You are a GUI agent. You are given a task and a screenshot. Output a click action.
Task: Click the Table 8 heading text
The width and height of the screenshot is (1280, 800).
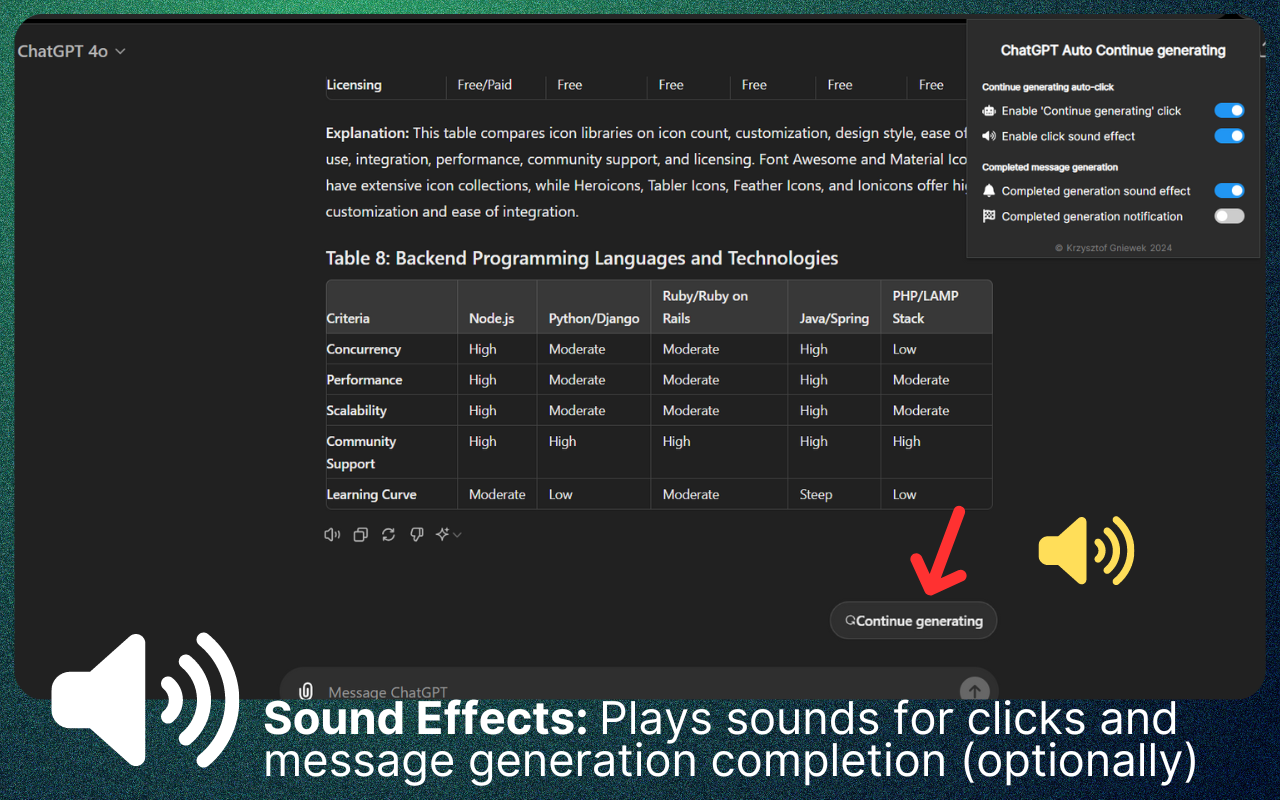pyautogui.click(x=582, y=258)
